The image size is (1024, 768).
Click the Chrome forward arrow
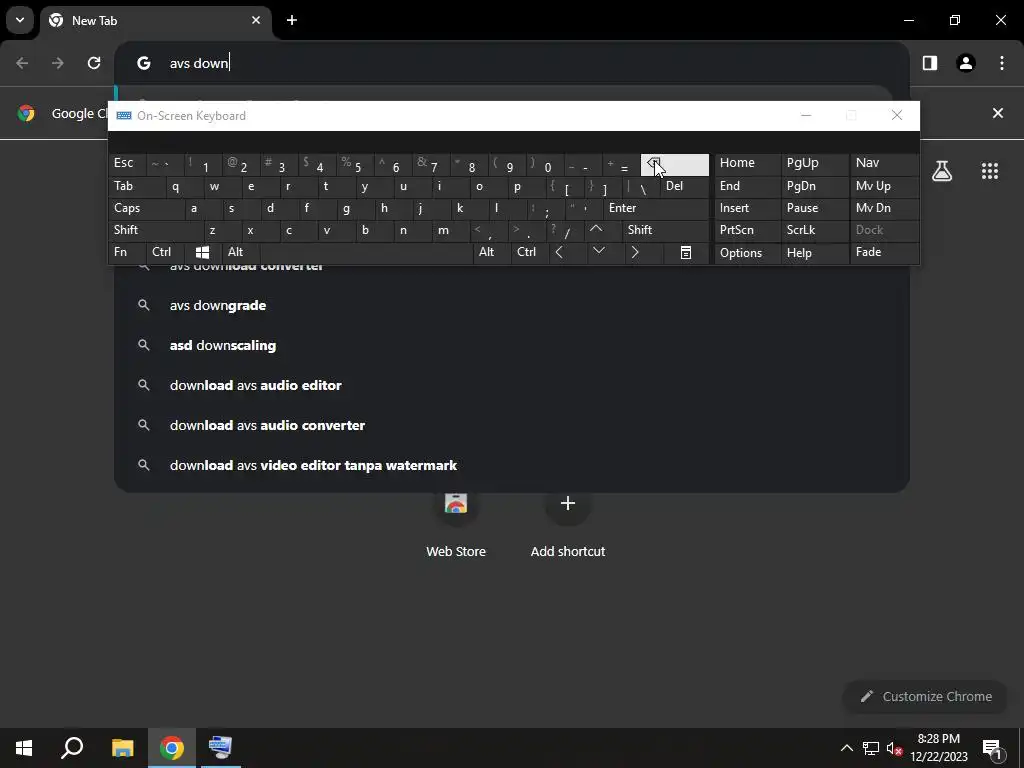[58, 63]
